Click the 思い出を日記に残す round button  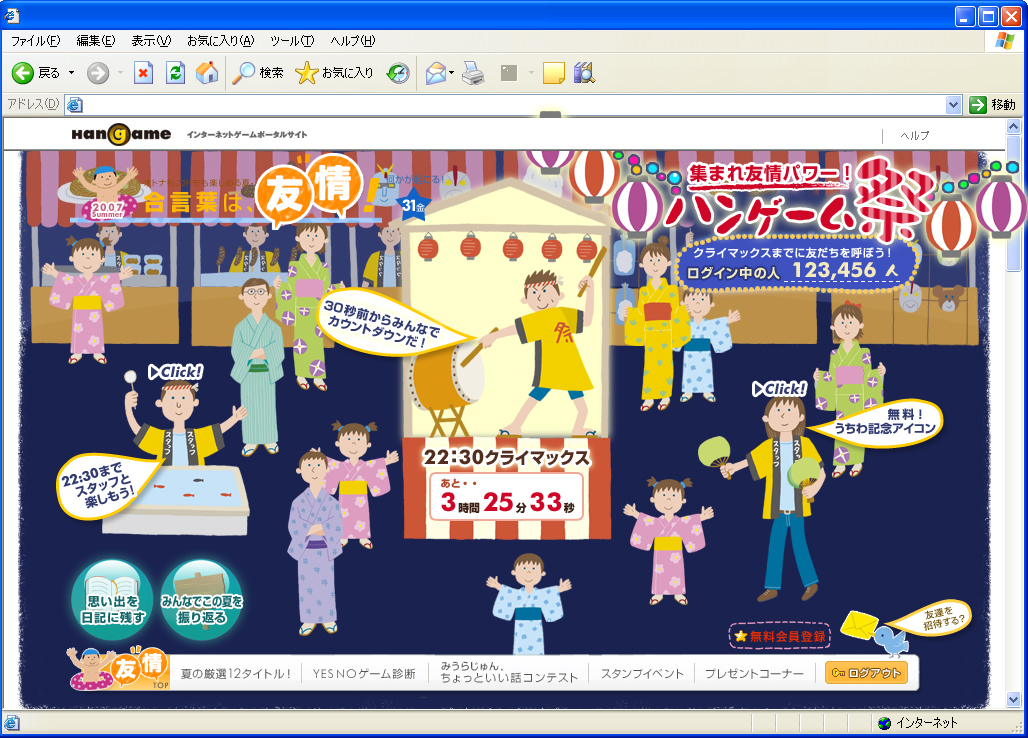coord(112,601)
